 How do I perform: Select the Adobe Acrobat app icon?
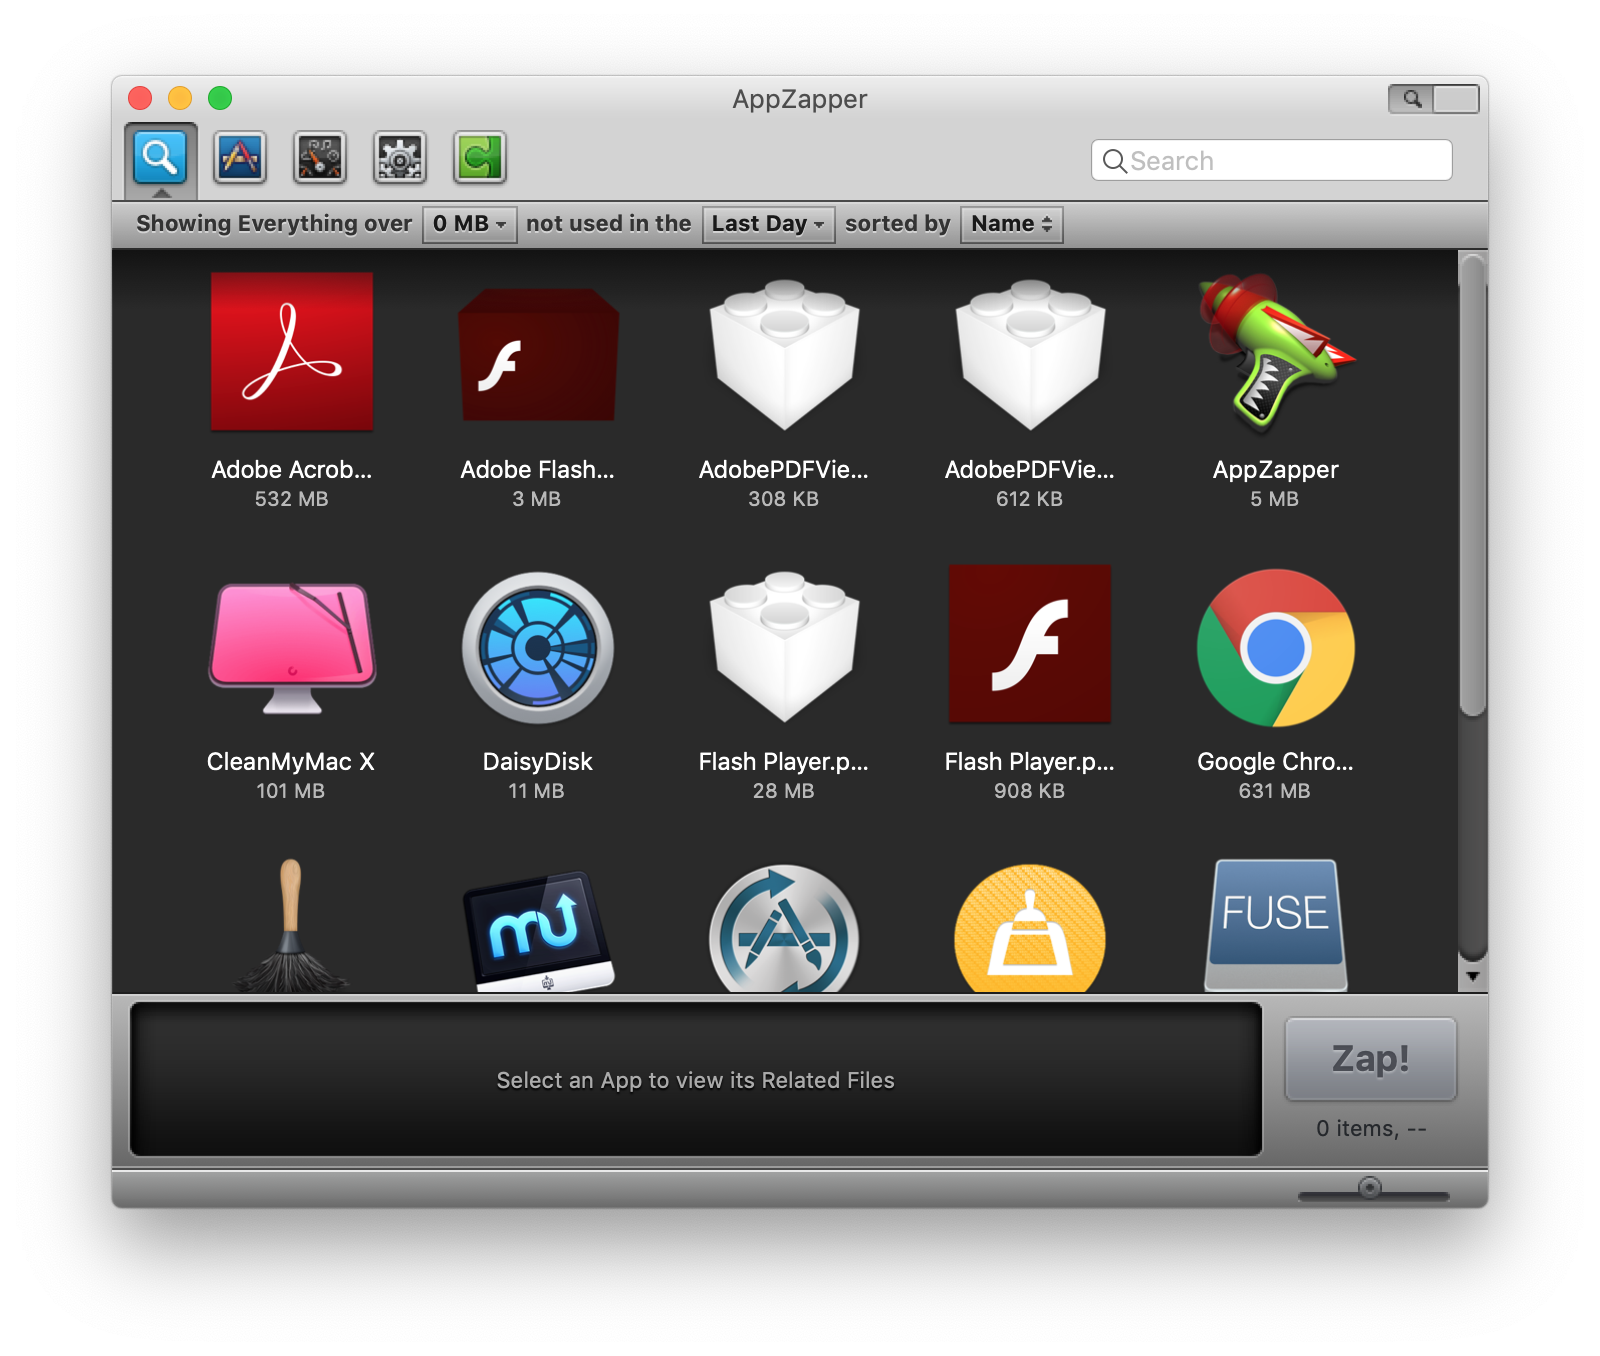(x=292, y=351)
